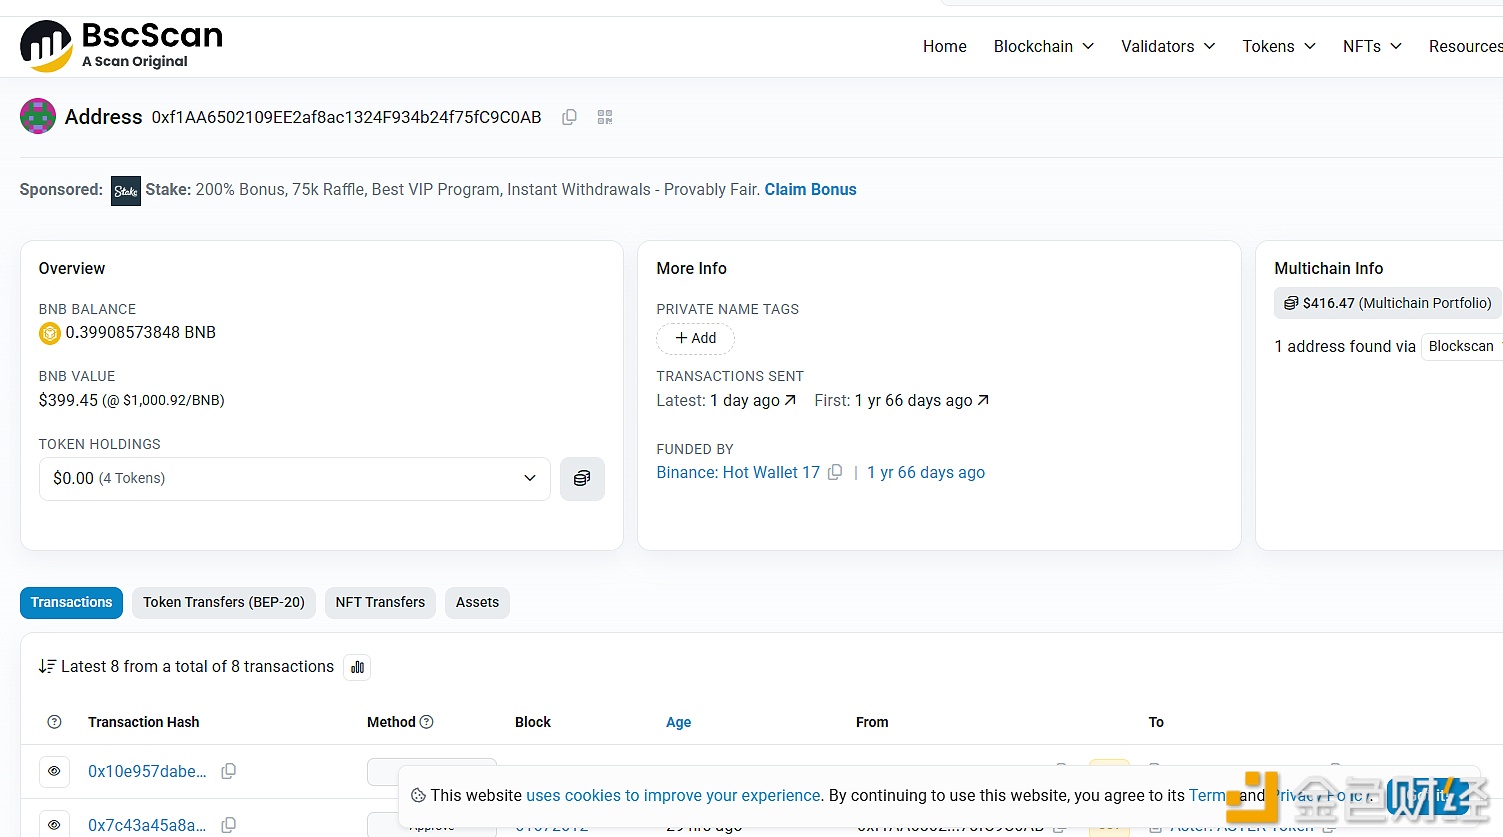Viewport: 1503px width, 837px height.
Task: Copy the Binance Hot Wallet 17 address
Action: tap(835, 472)
